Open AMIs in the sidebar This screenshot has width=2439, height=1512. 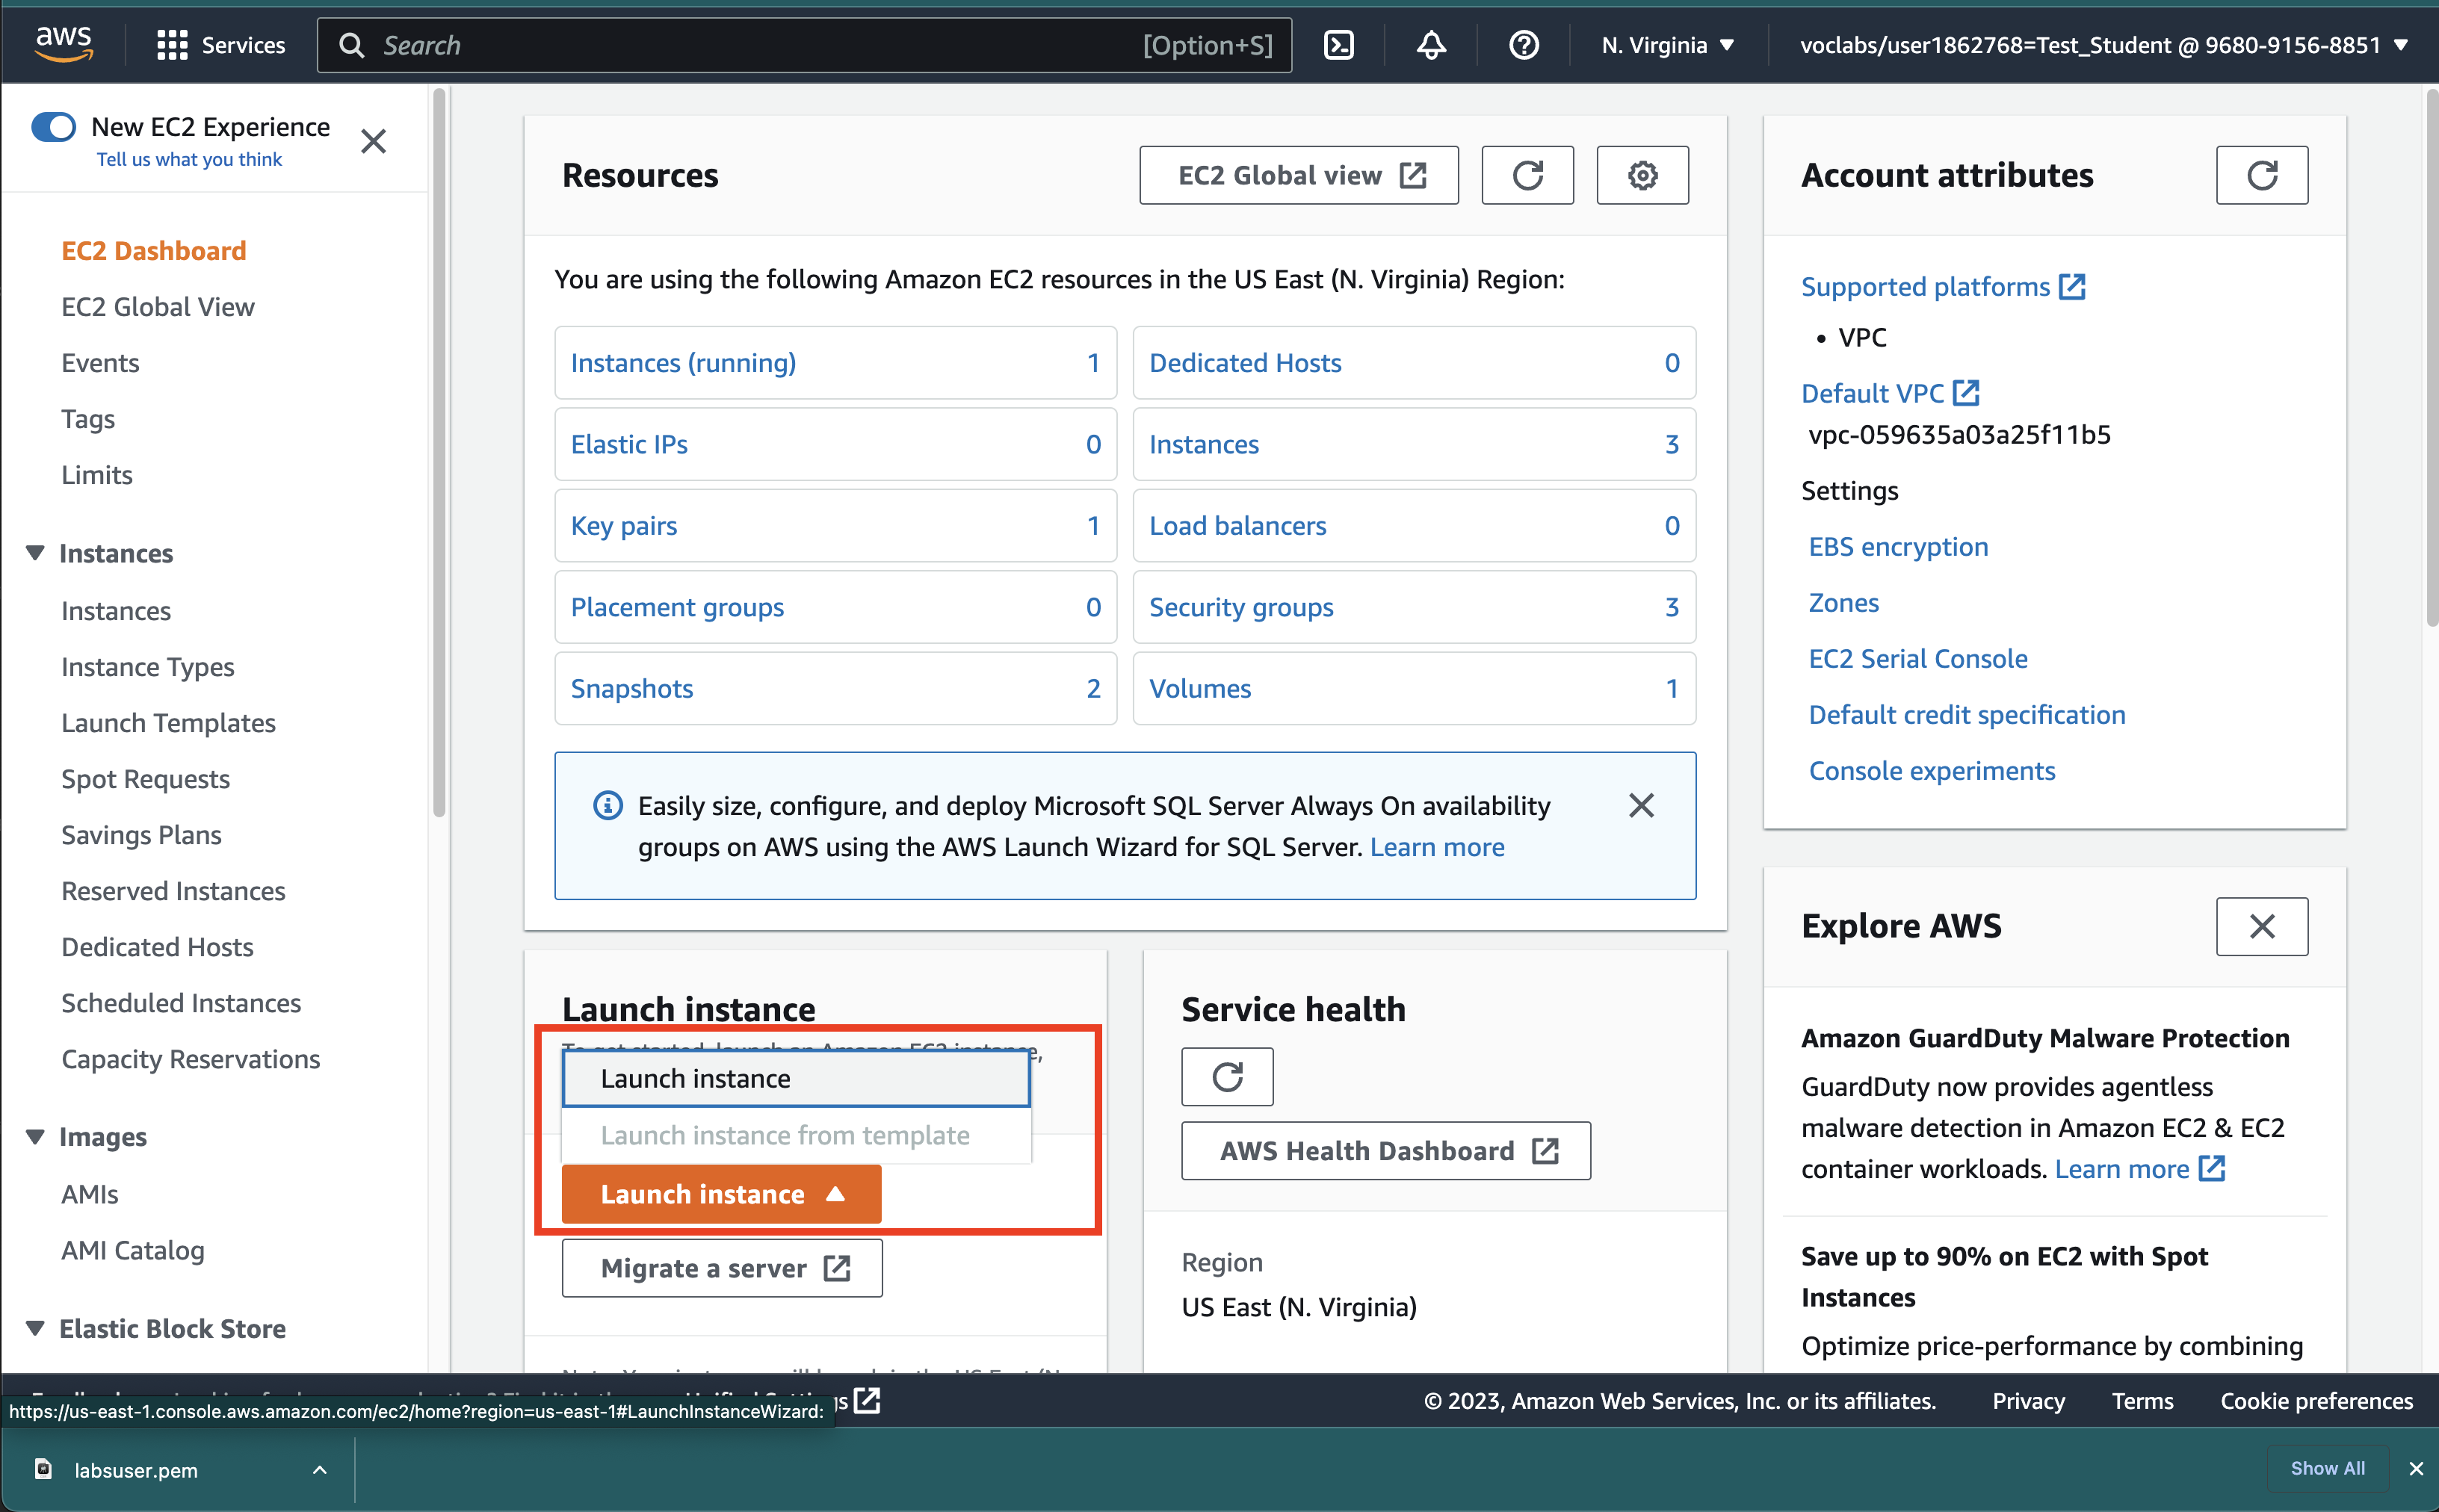tap(89, 1194)
